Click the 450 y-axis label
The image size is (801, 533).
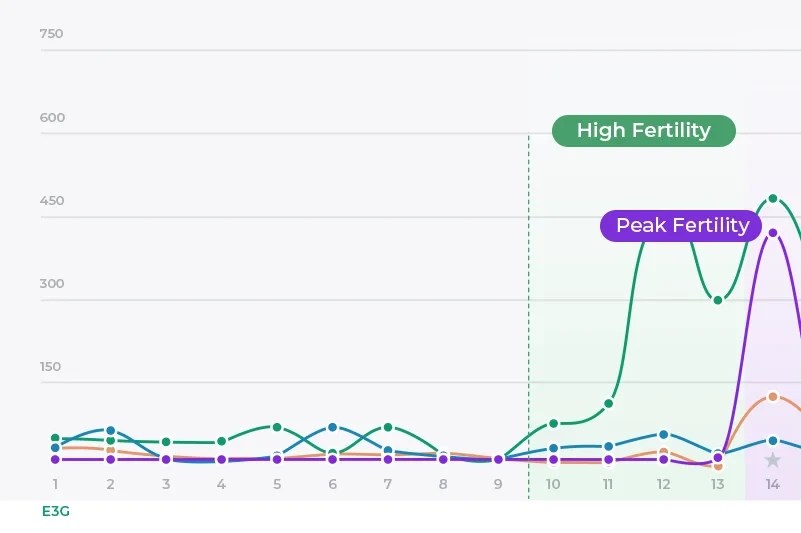click(52, 200)
